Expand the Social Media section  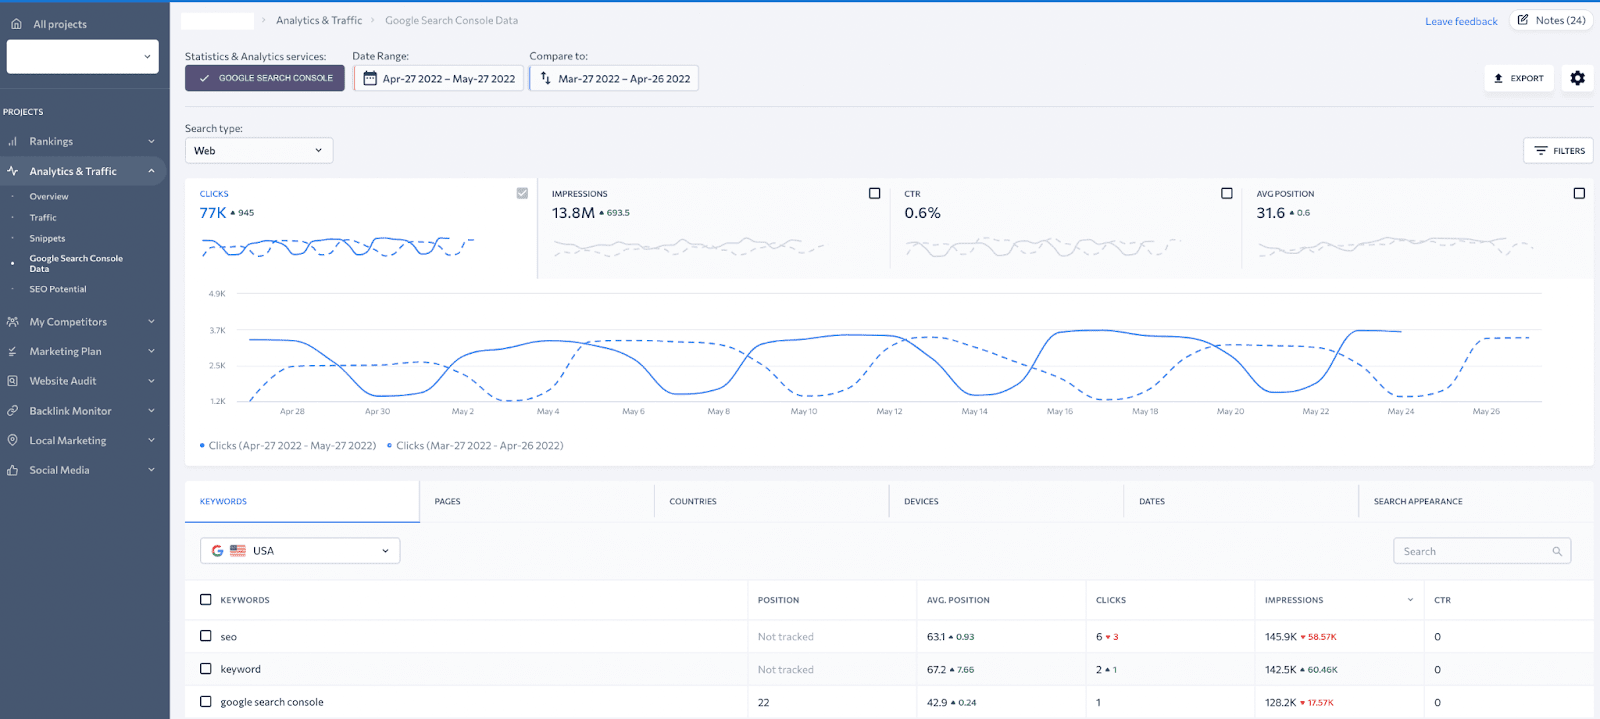(151, 470)
